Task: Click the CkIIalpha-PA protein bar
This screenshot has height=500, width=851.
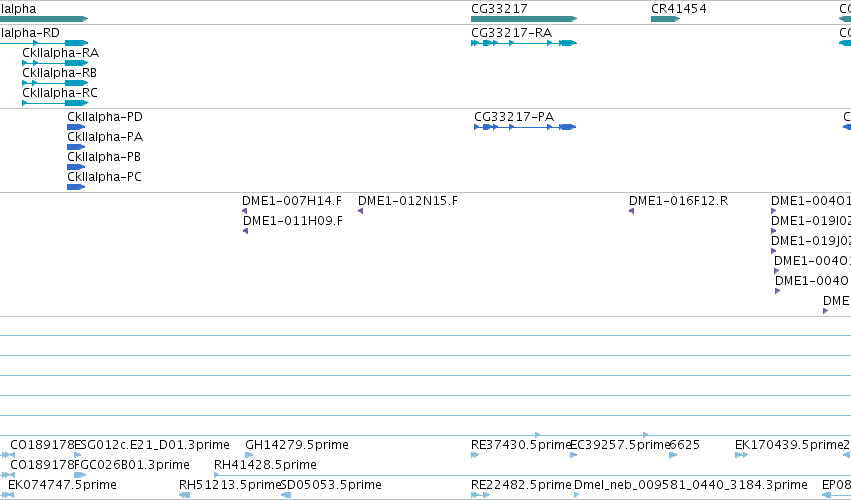Action: (76, 147)
